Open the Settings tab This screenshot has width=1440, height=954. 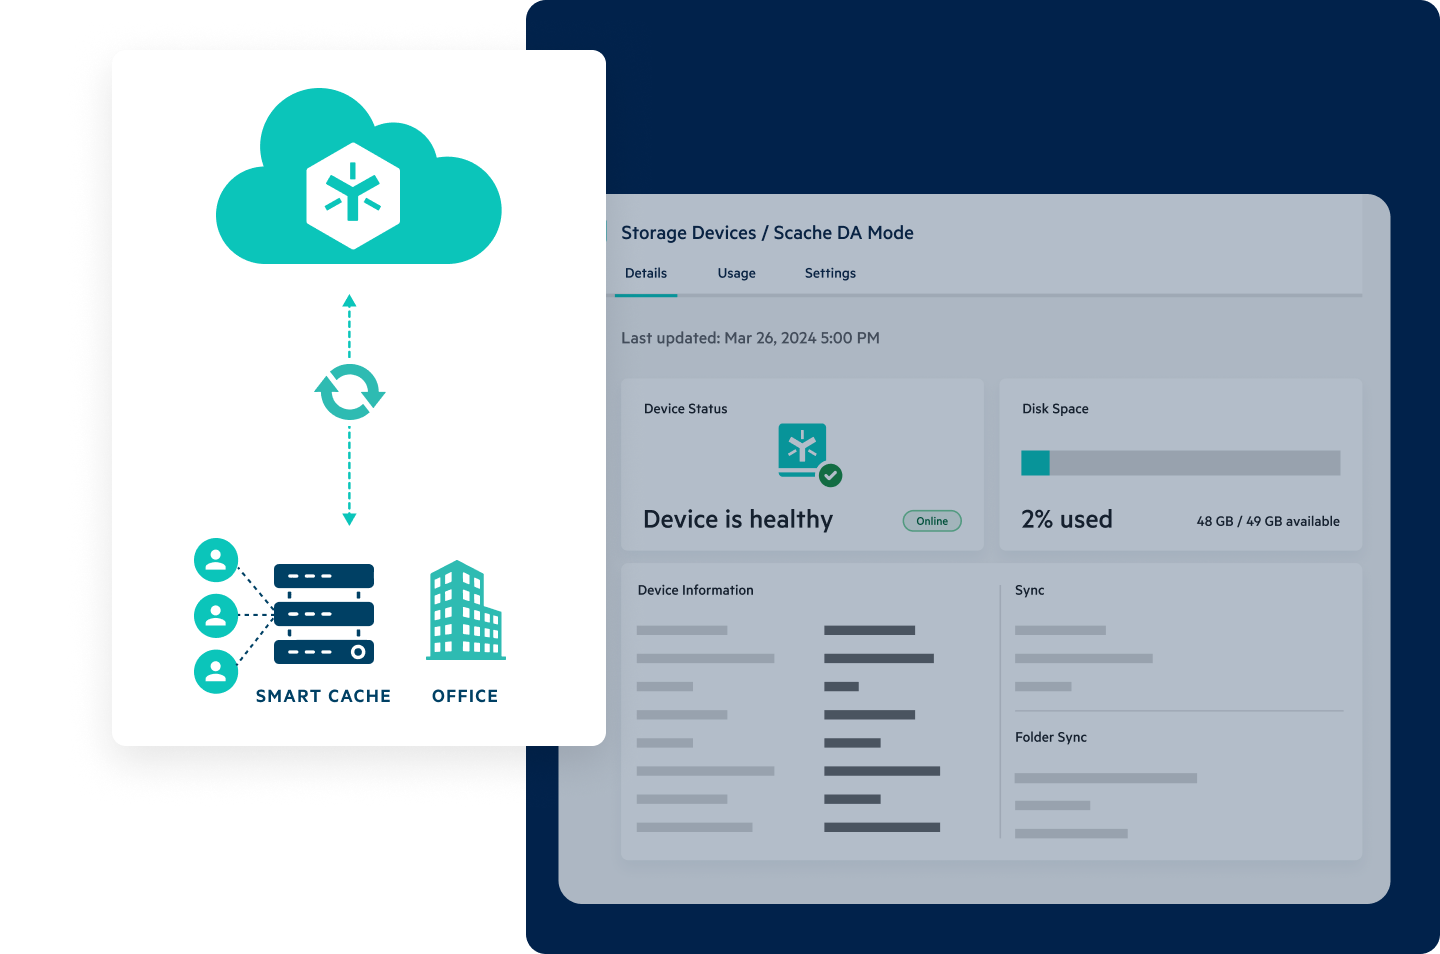coord(830,273)
